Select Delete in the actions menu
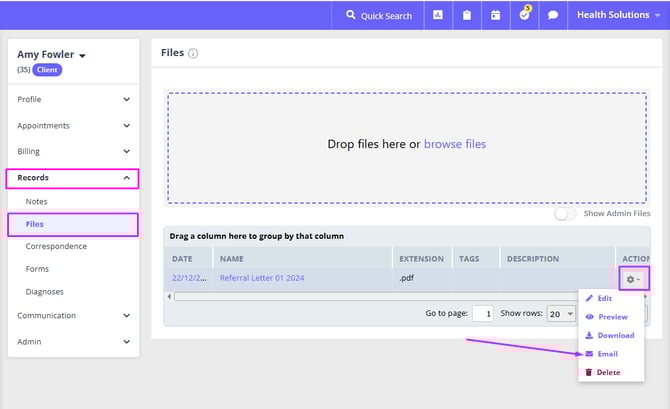 click(608, 372)
